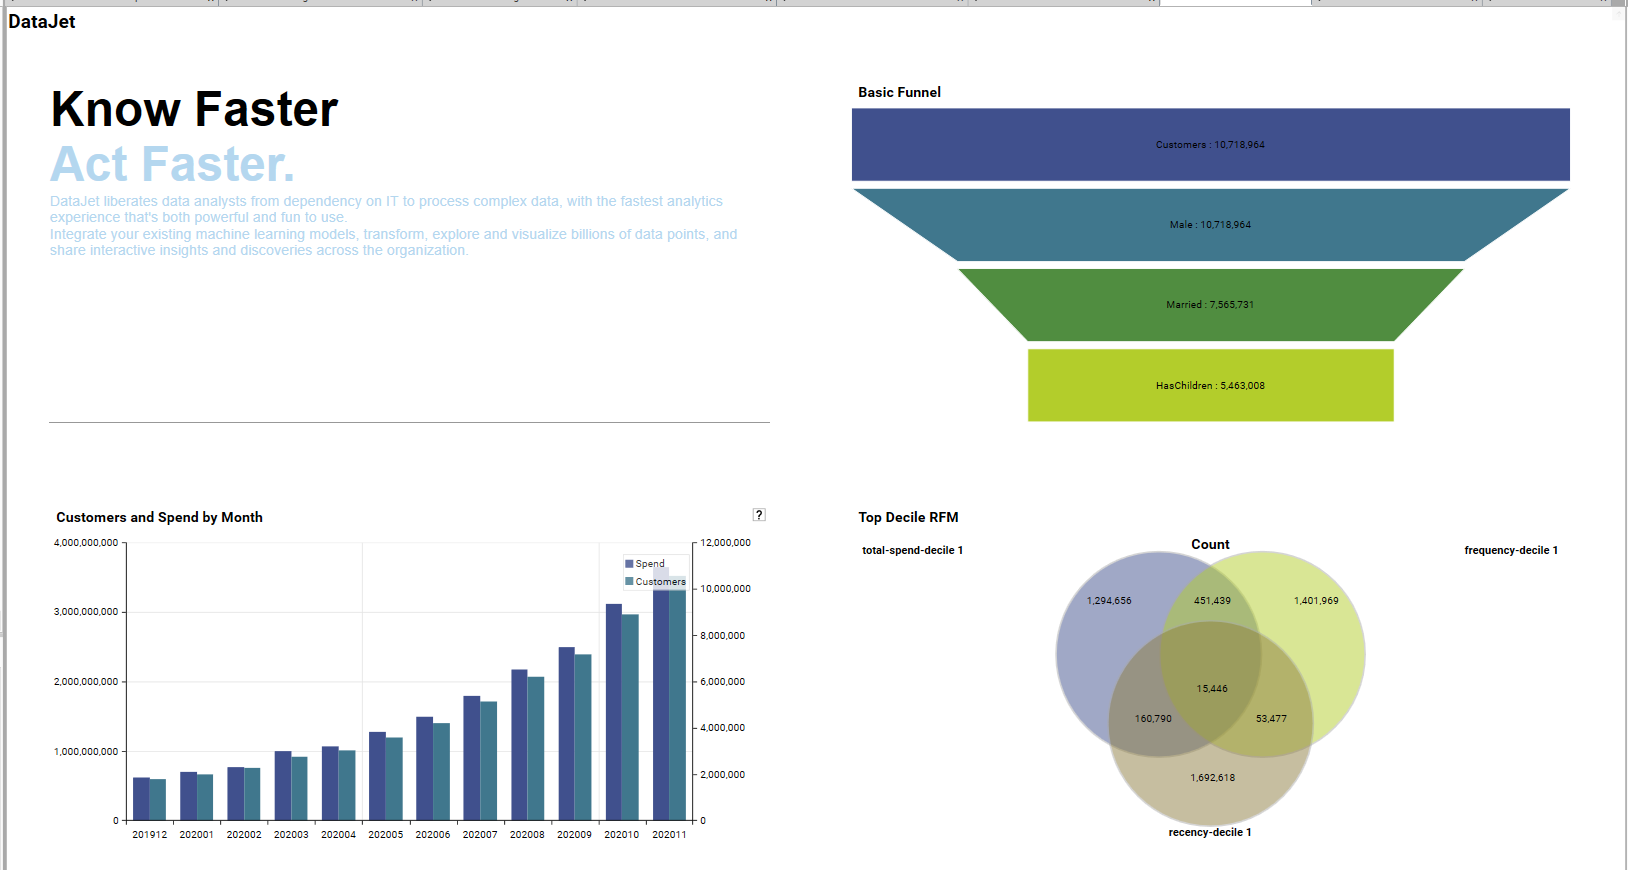Click the Venn region showing 1,294,656

coord(1109,601)
